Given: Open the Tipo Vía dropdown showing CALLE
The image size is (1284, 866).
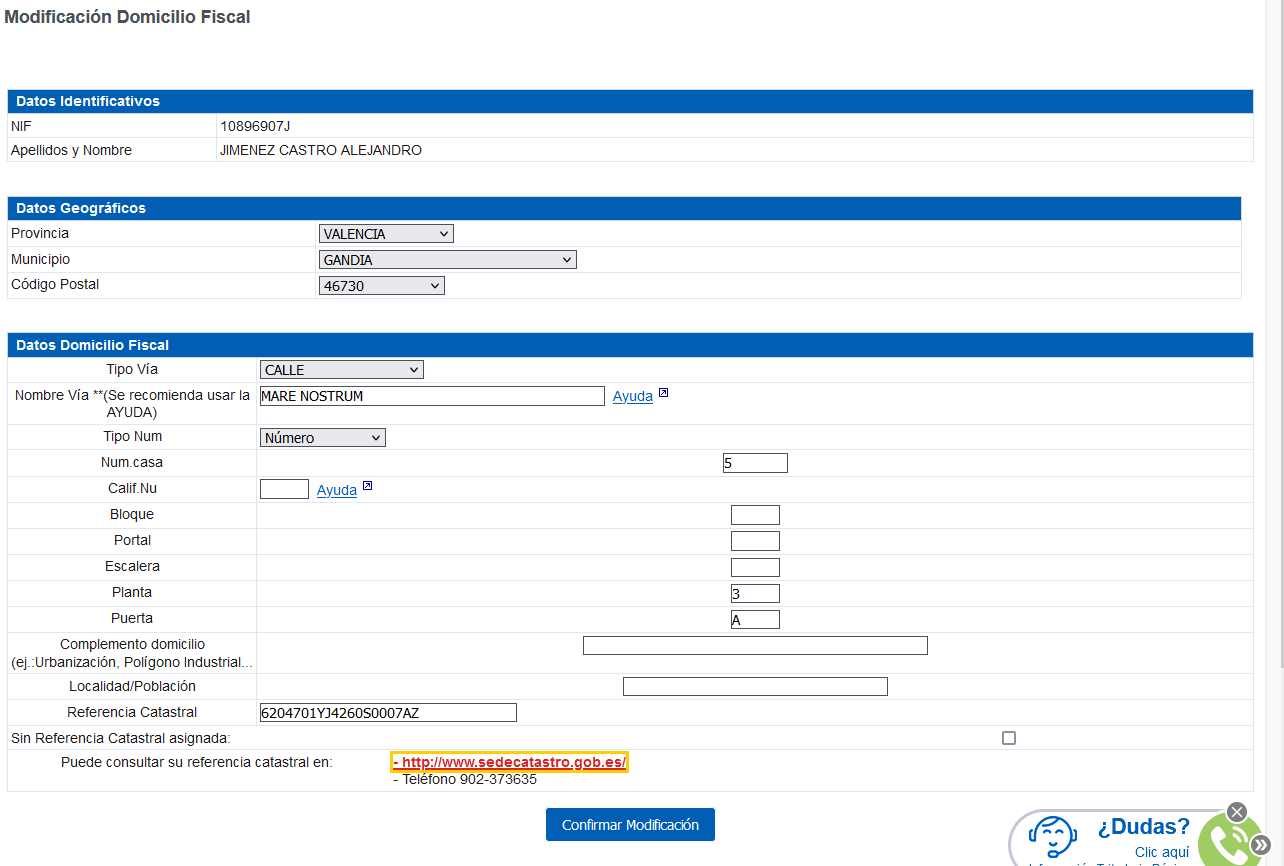Looking at the screenshot, I should [342, 370].
